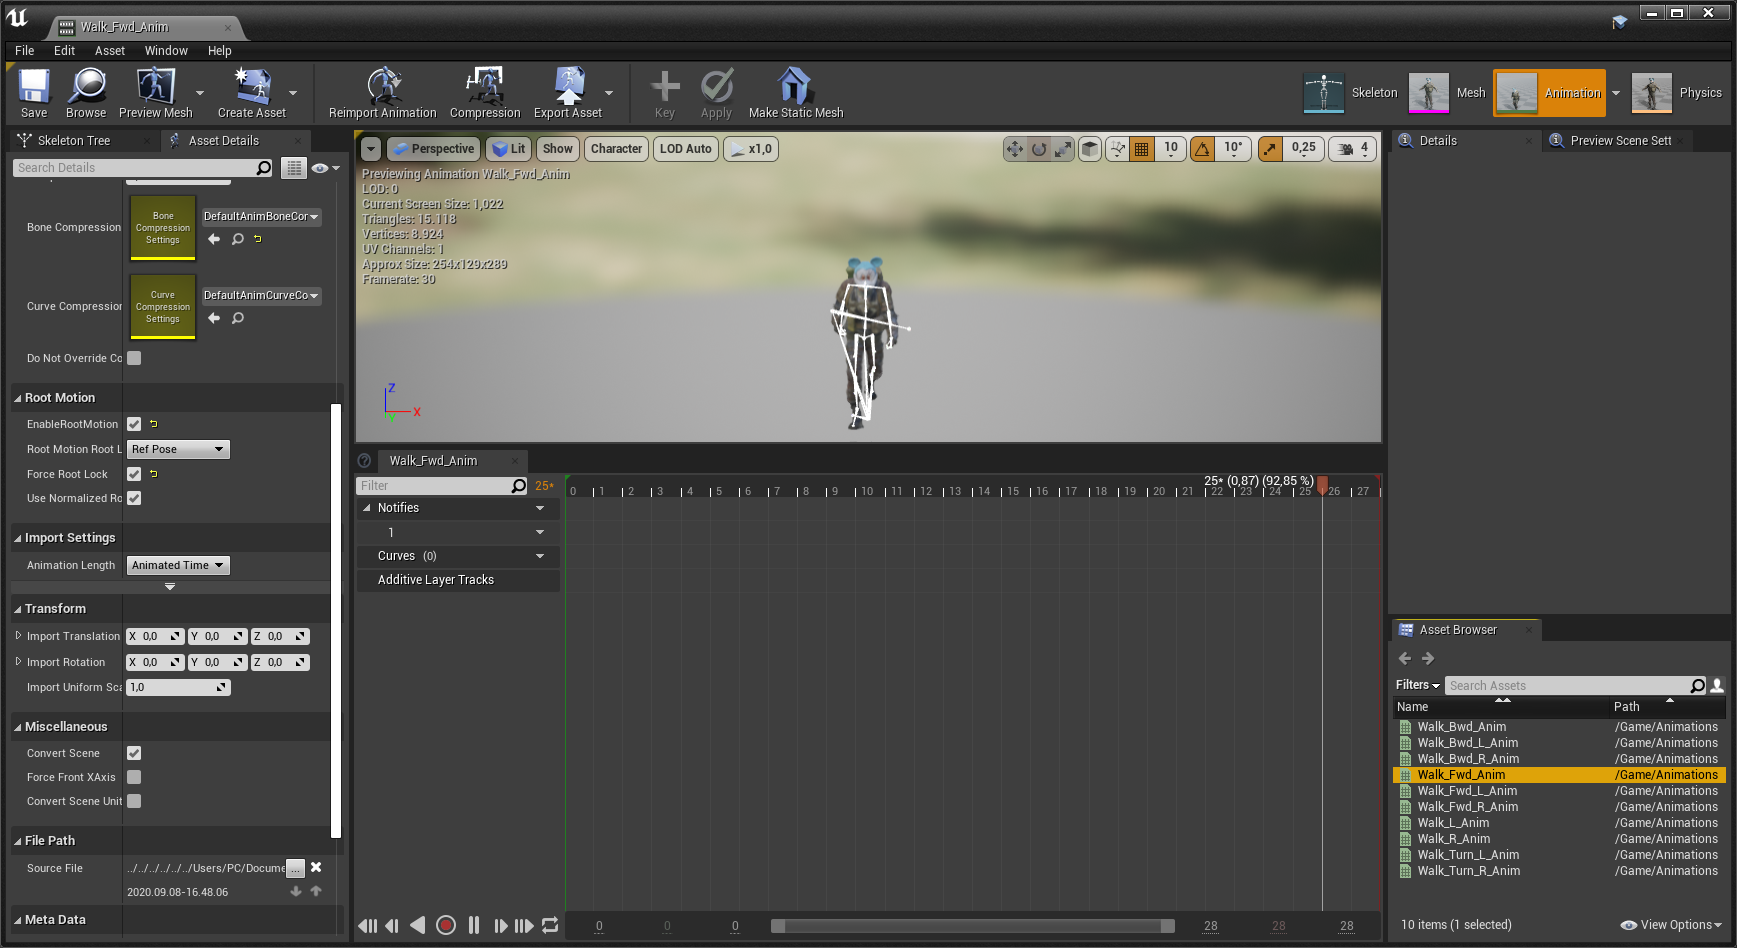Image resolution: width=1737 pixels, height=948 pixels.
Task: Open Filters dropdown in Asset Browser
Action: [1417, 685]
